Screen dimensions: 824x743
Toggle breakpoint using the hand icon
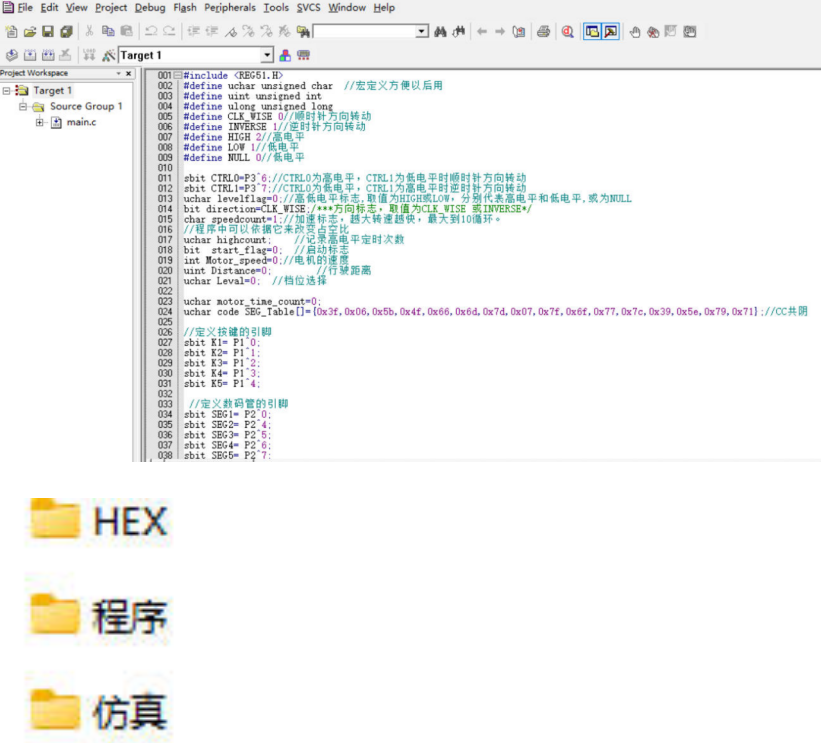pos(635,32)
